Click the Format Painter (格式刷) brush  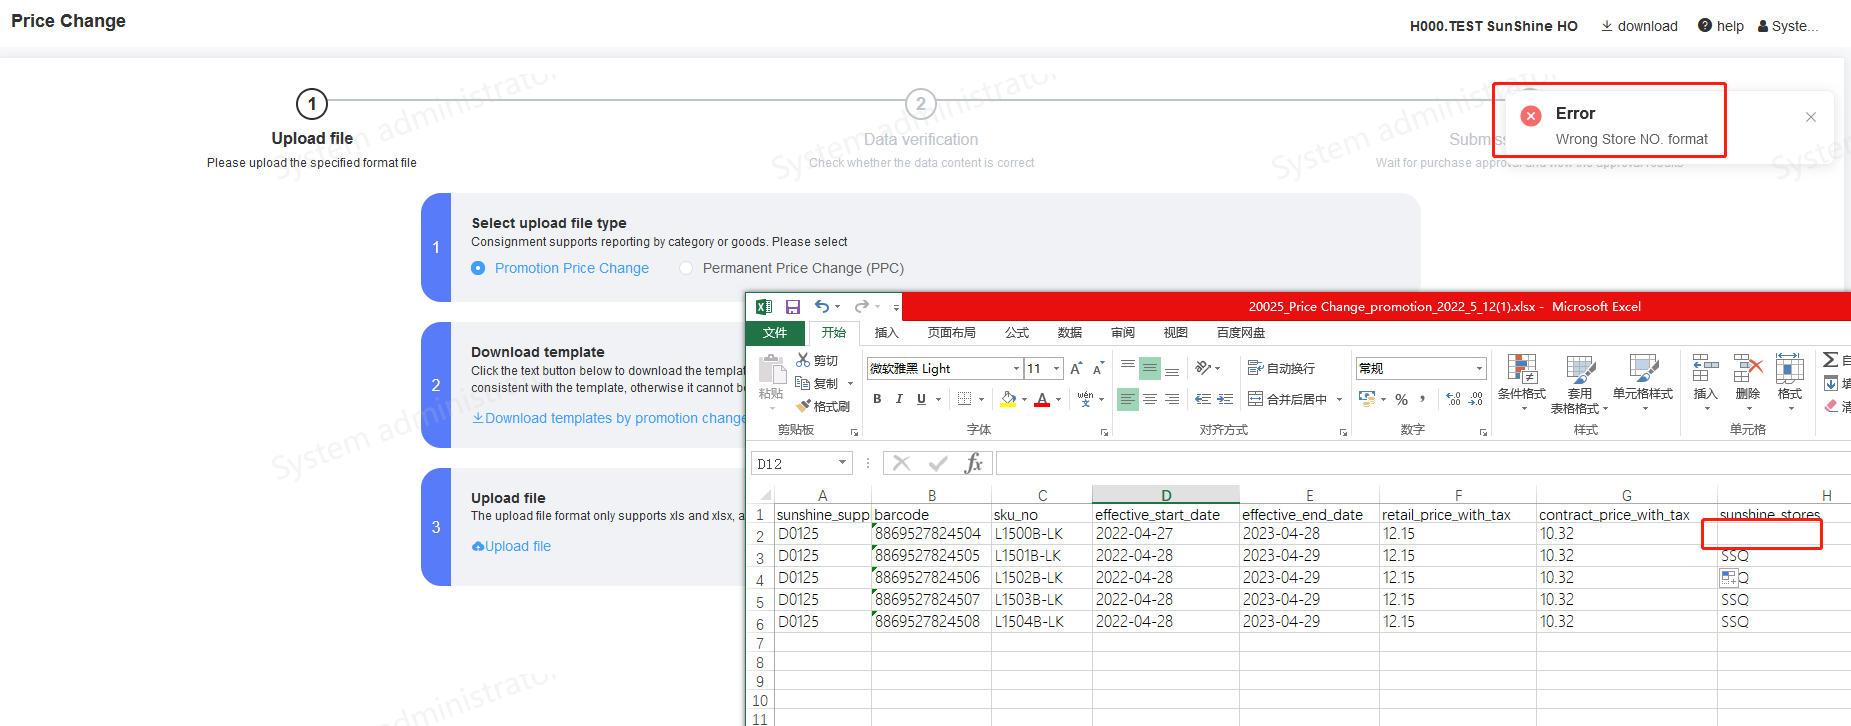coord(823,406)
